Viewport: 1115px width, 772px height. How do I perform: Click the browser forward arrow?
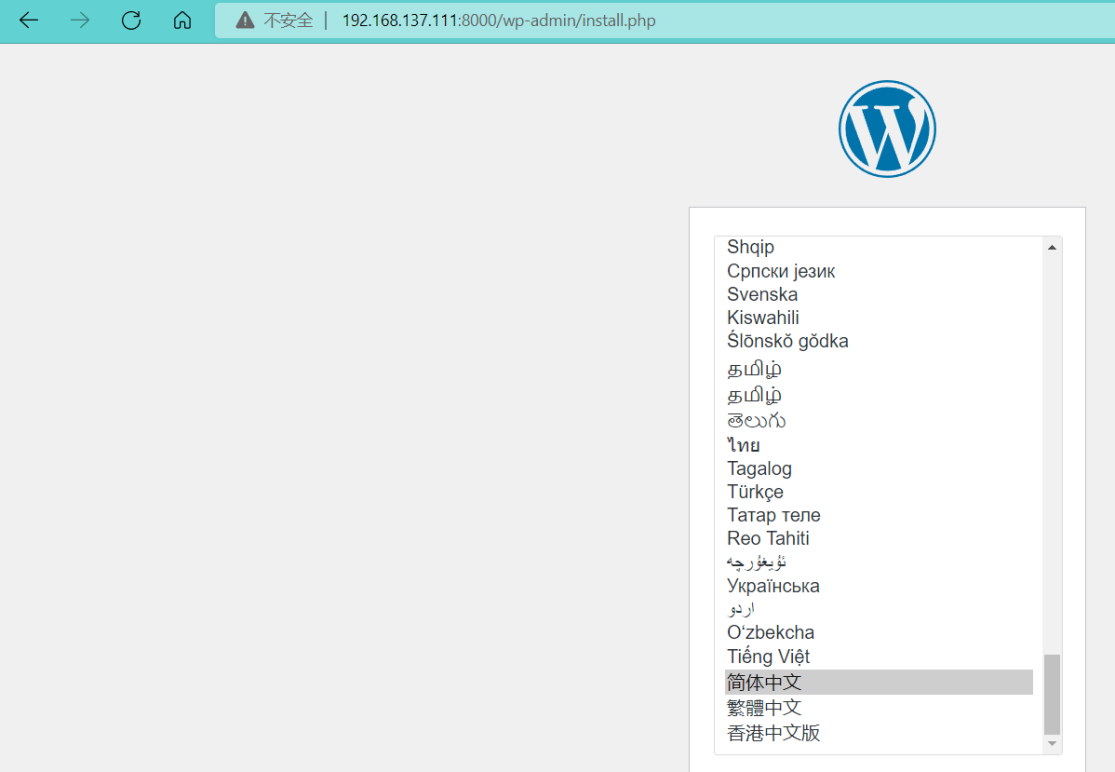pos(80,20)
